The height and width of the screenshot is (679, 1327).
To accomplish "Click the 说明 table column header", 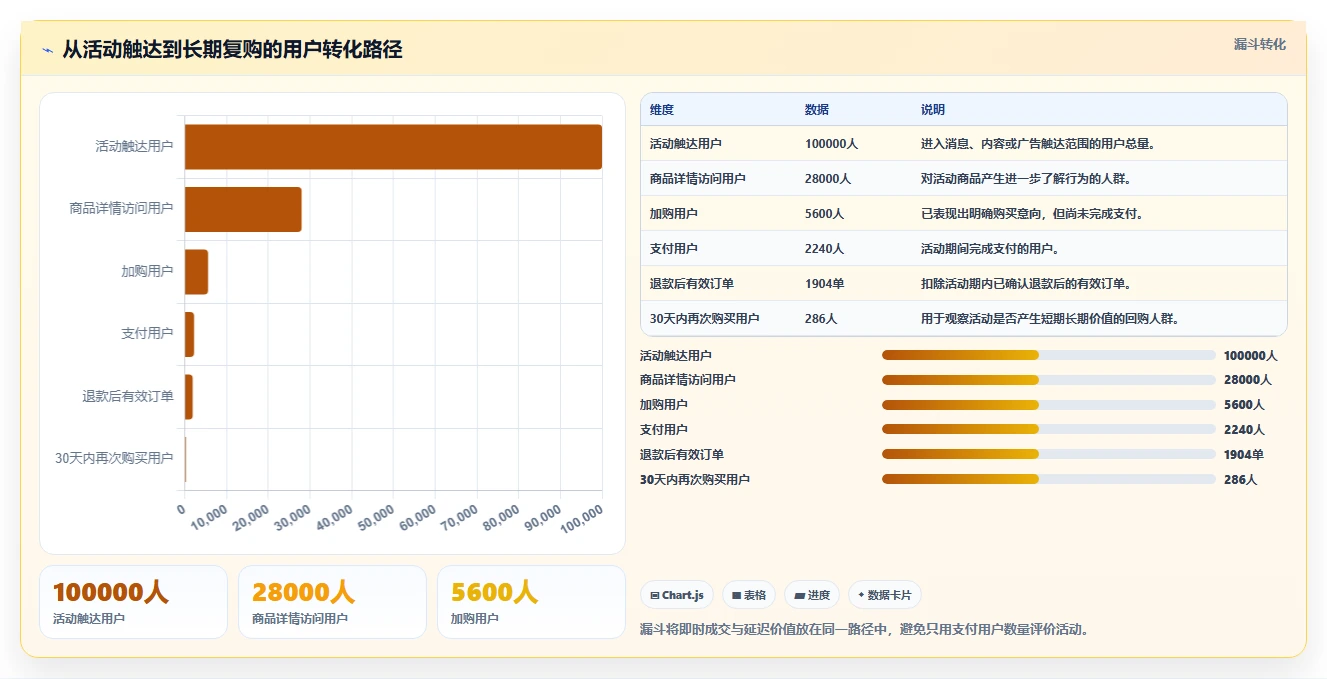I will coord(933,110).
